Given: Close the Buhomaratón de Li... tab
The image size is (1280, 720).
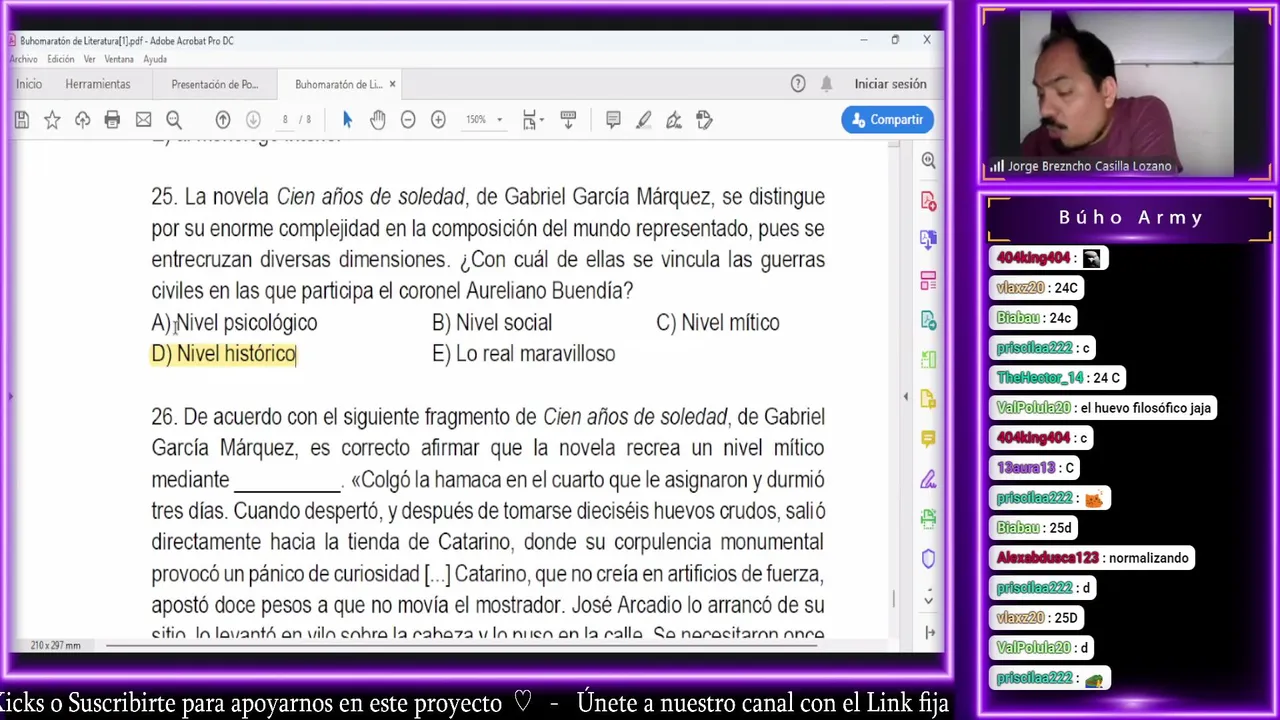Looking at the screenshot, I should pyautogui.click(x=393, y=84).
